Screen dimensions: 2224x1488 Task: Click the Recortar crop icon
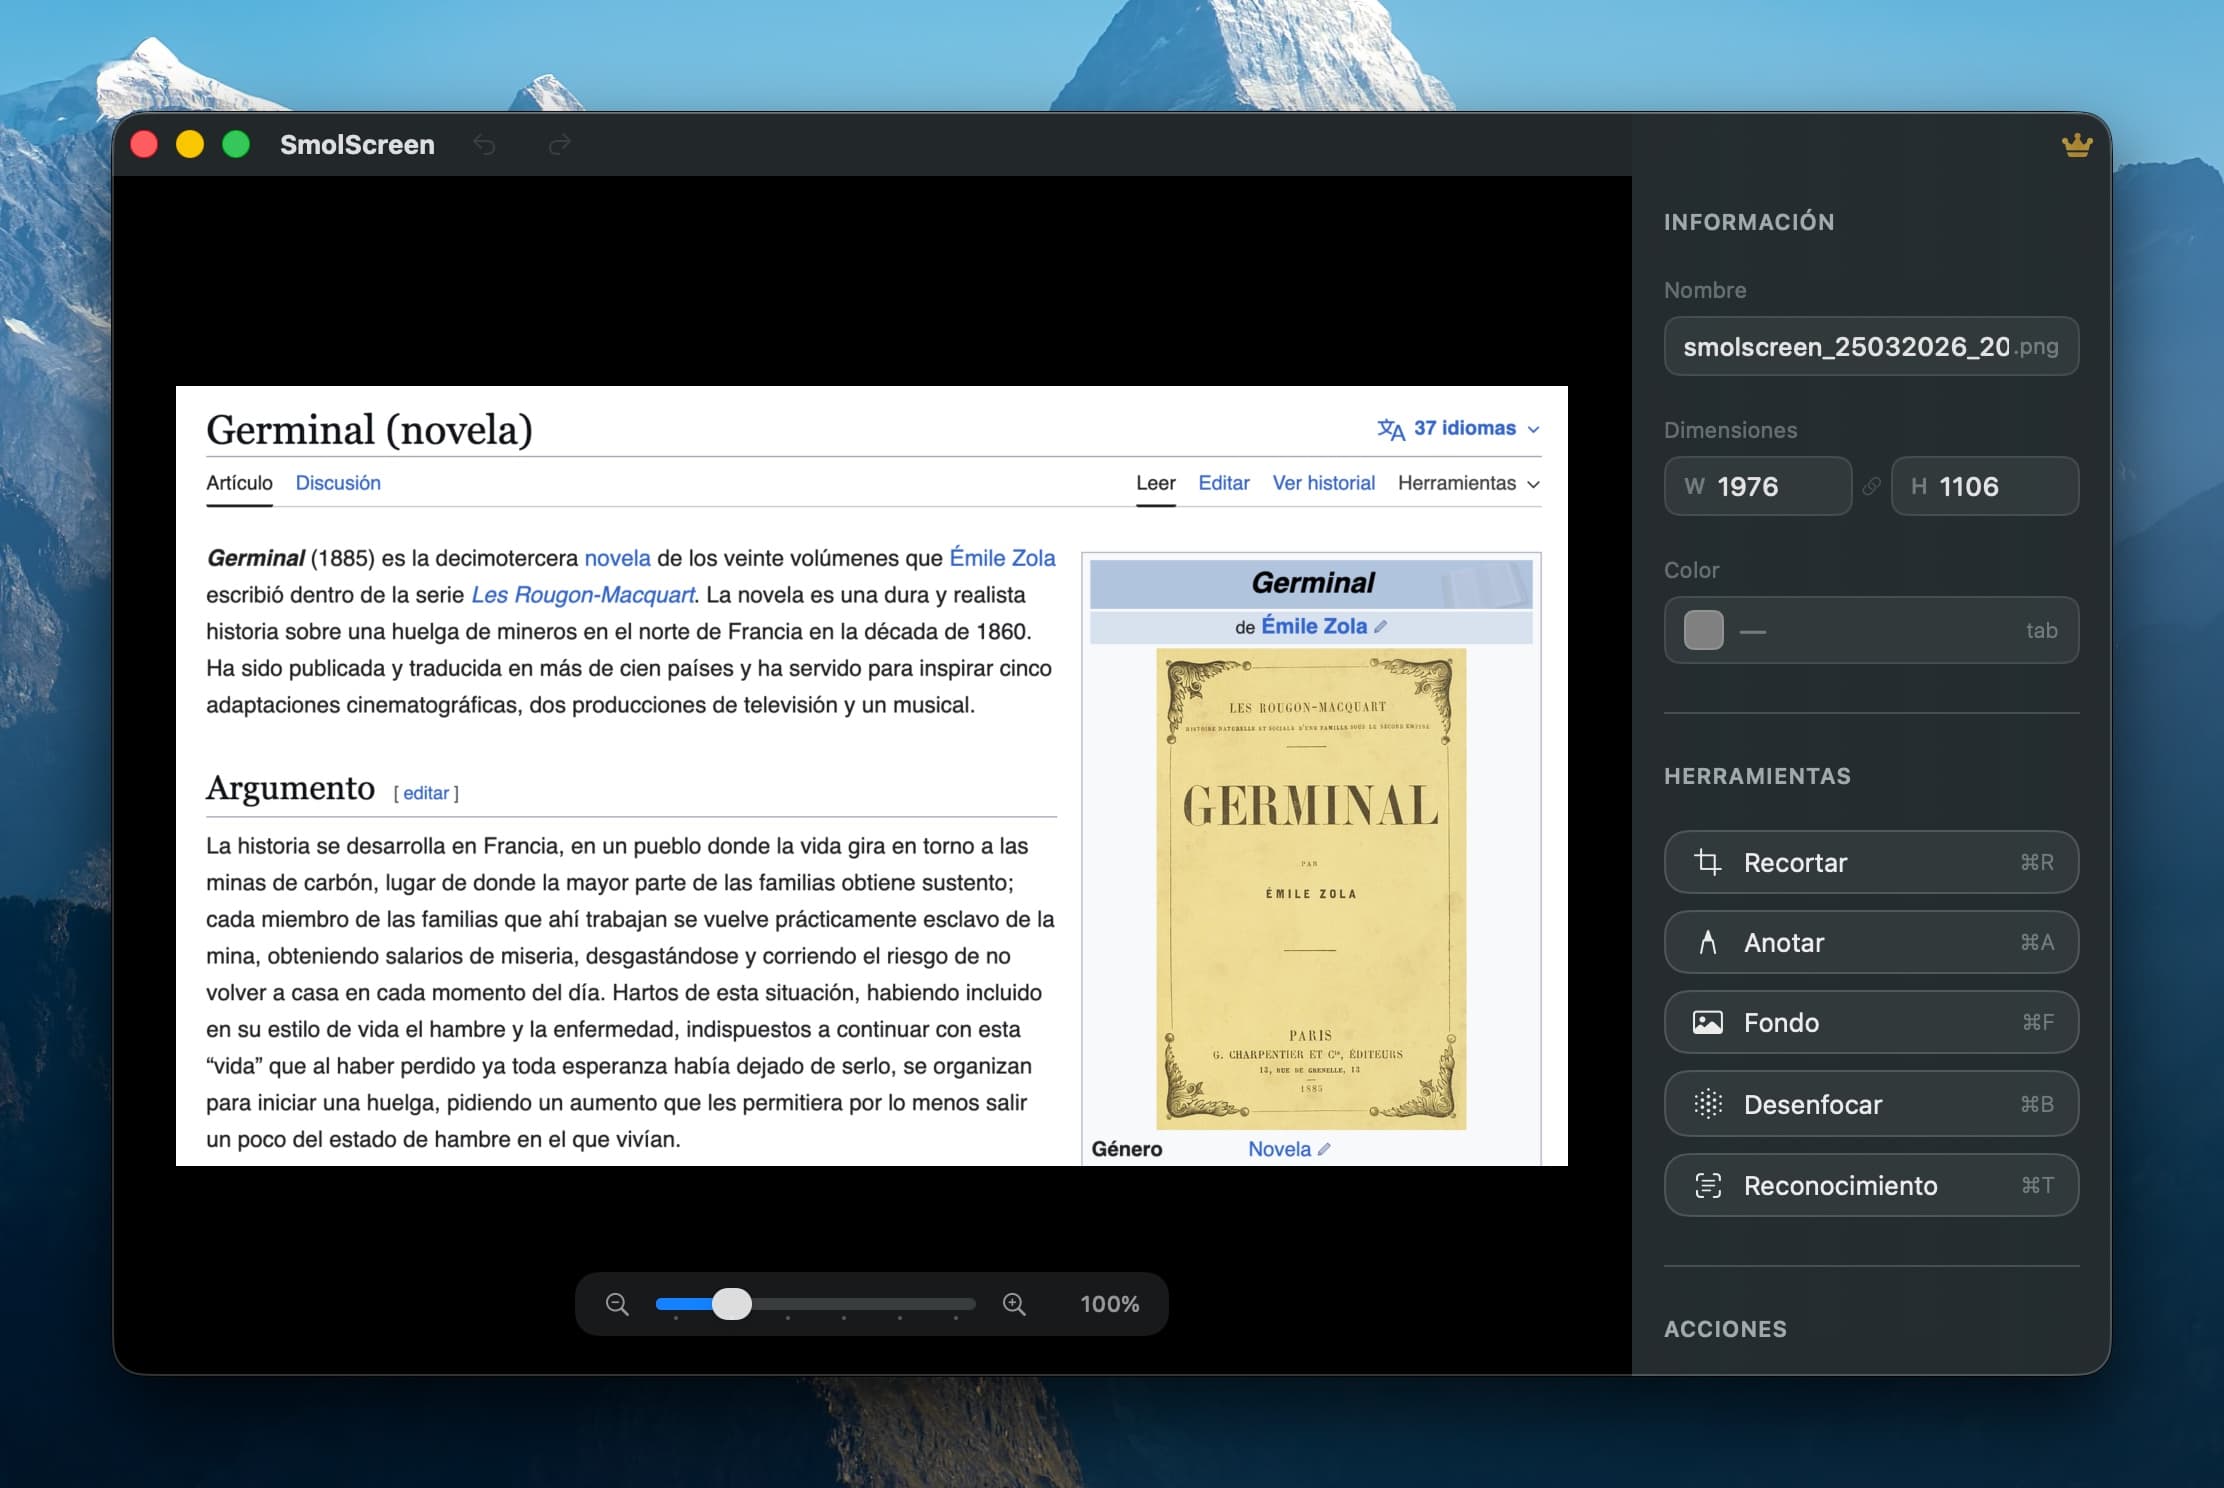(x=1708, y=862)
